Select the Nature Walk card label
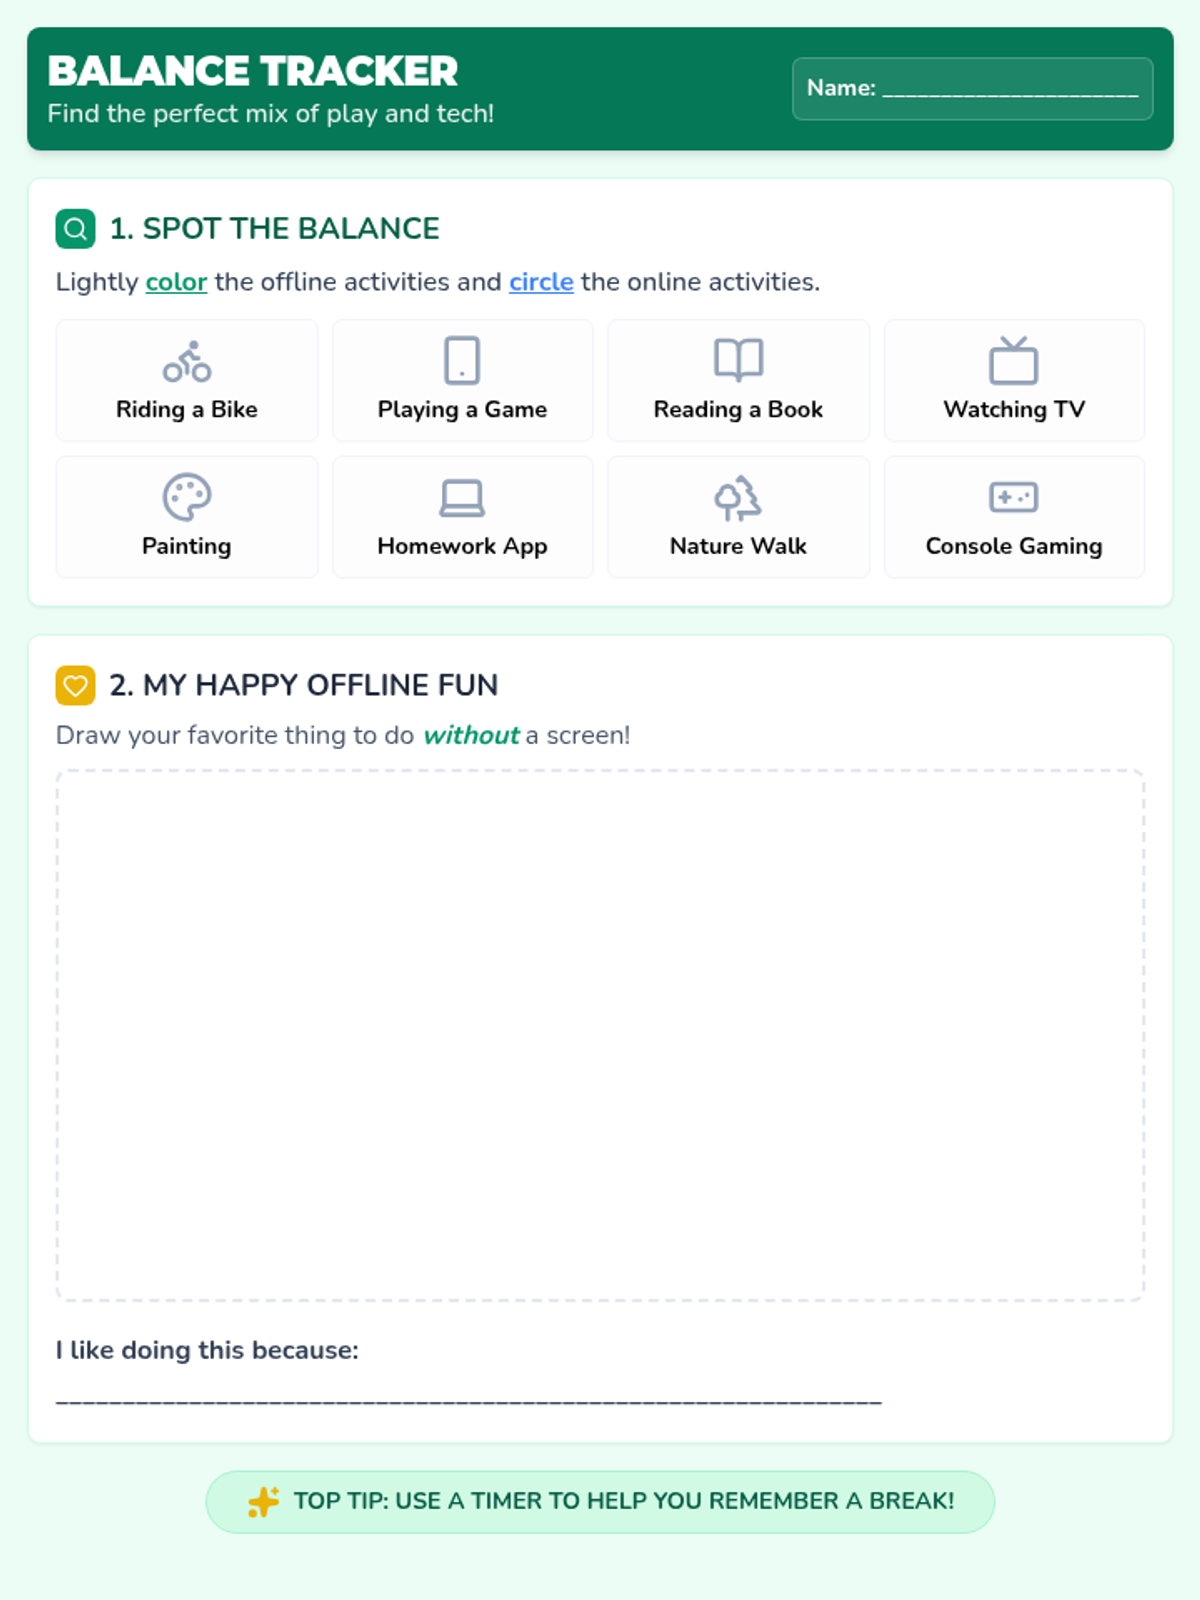This screenshot has height=1600, width=1200. click(x=738, y=546)
